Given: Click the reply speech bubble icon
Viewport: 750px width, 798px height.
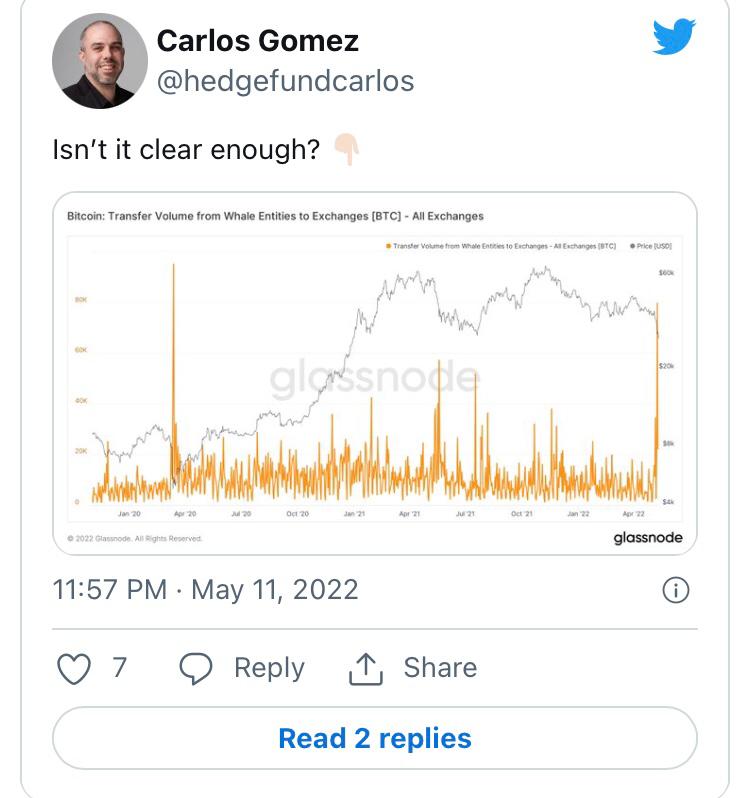Looking at the screenshot, I should click(x=197, y=668).
